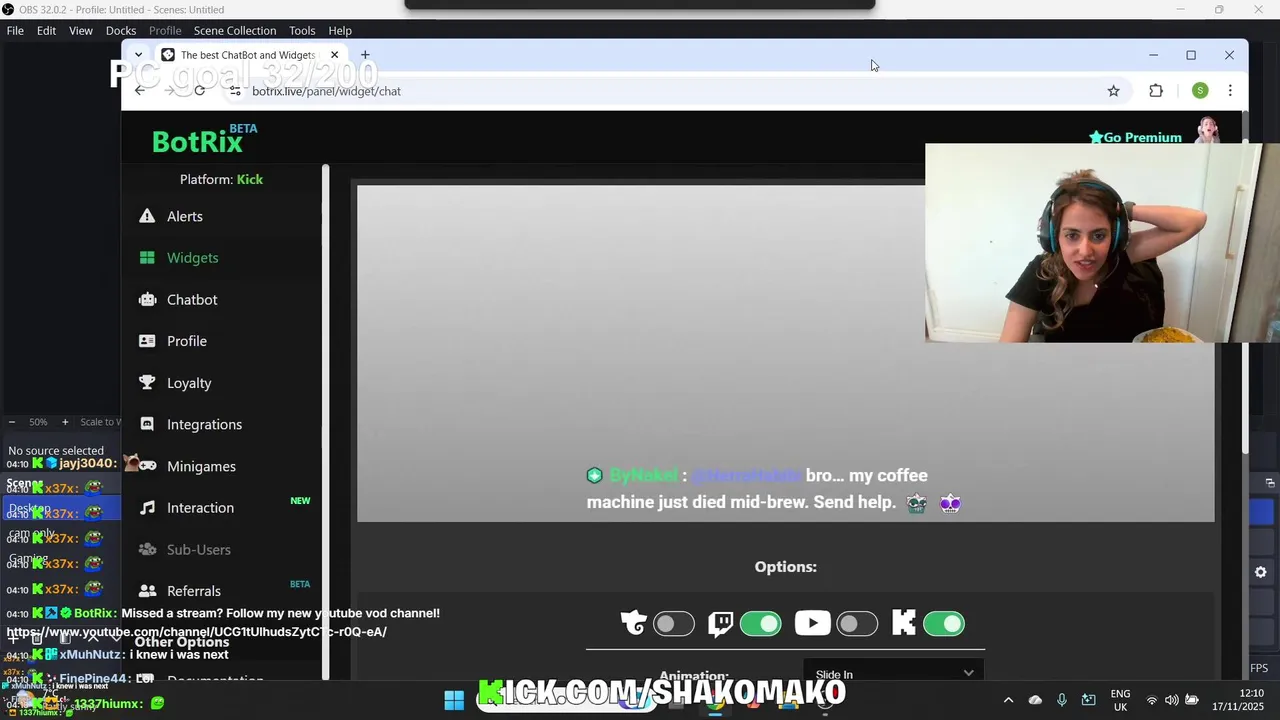Click the OneDrive cloud tray icon

(x=1035, y=700)
